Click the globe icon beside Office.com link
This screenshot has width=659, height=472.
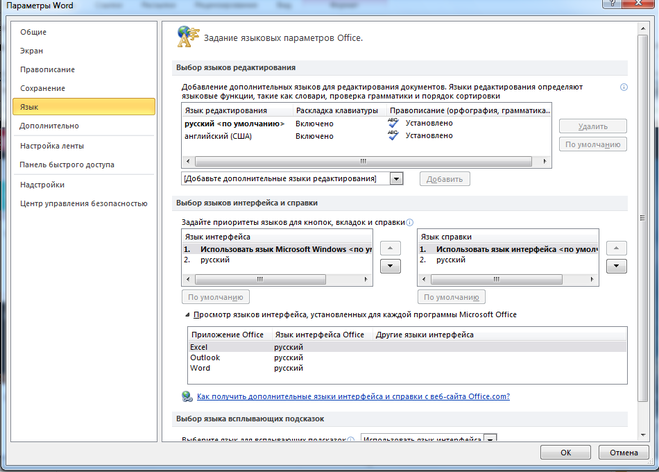coord(188,396)
